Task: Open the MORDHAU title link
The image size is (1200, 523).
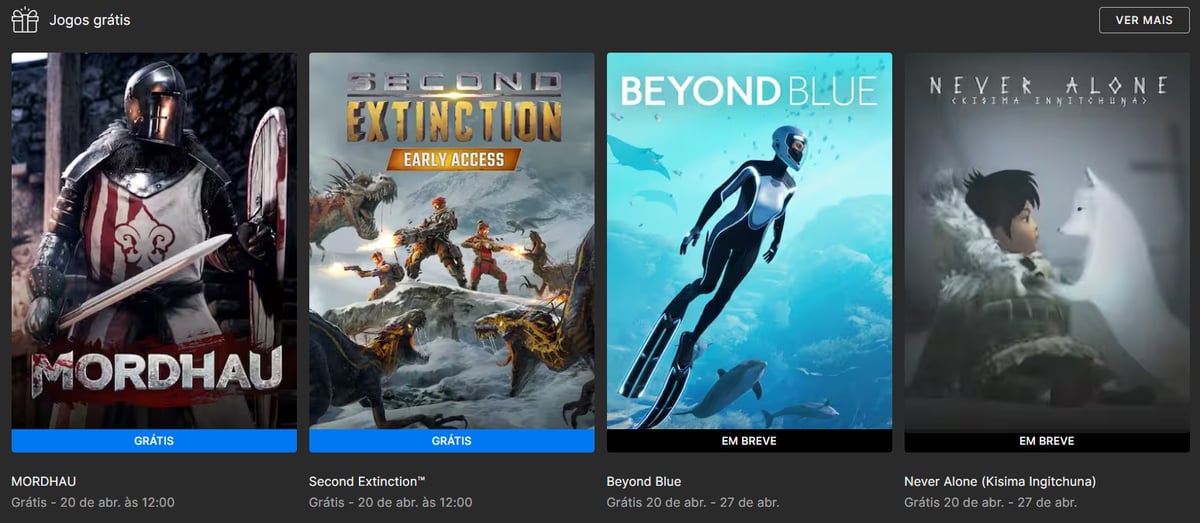Action: point(44,481)
